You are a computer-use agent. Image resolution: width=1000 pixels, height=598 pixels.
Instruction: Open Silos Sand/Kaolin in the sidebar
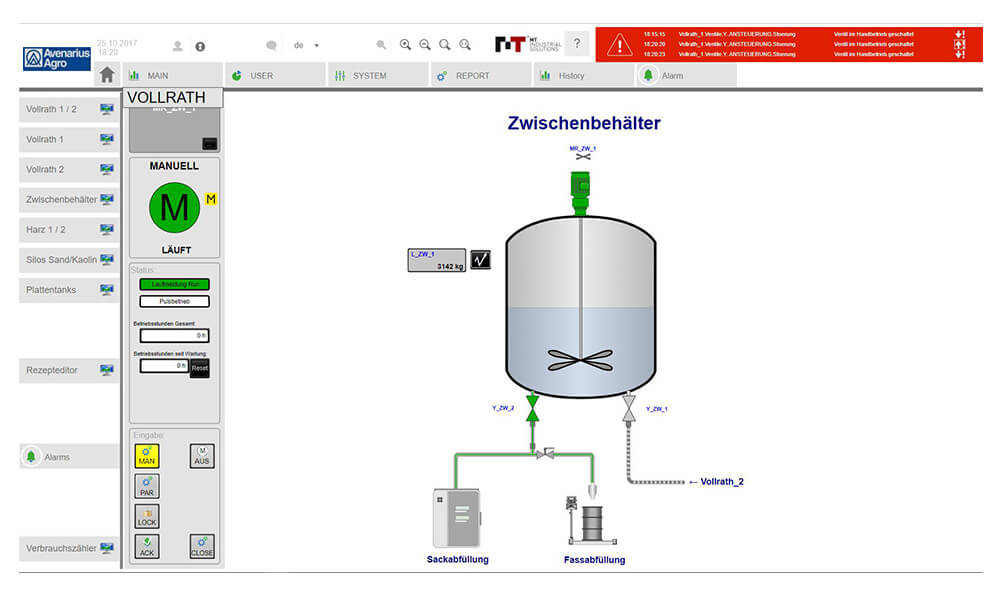pyautogui.click(x=70, y=259)
